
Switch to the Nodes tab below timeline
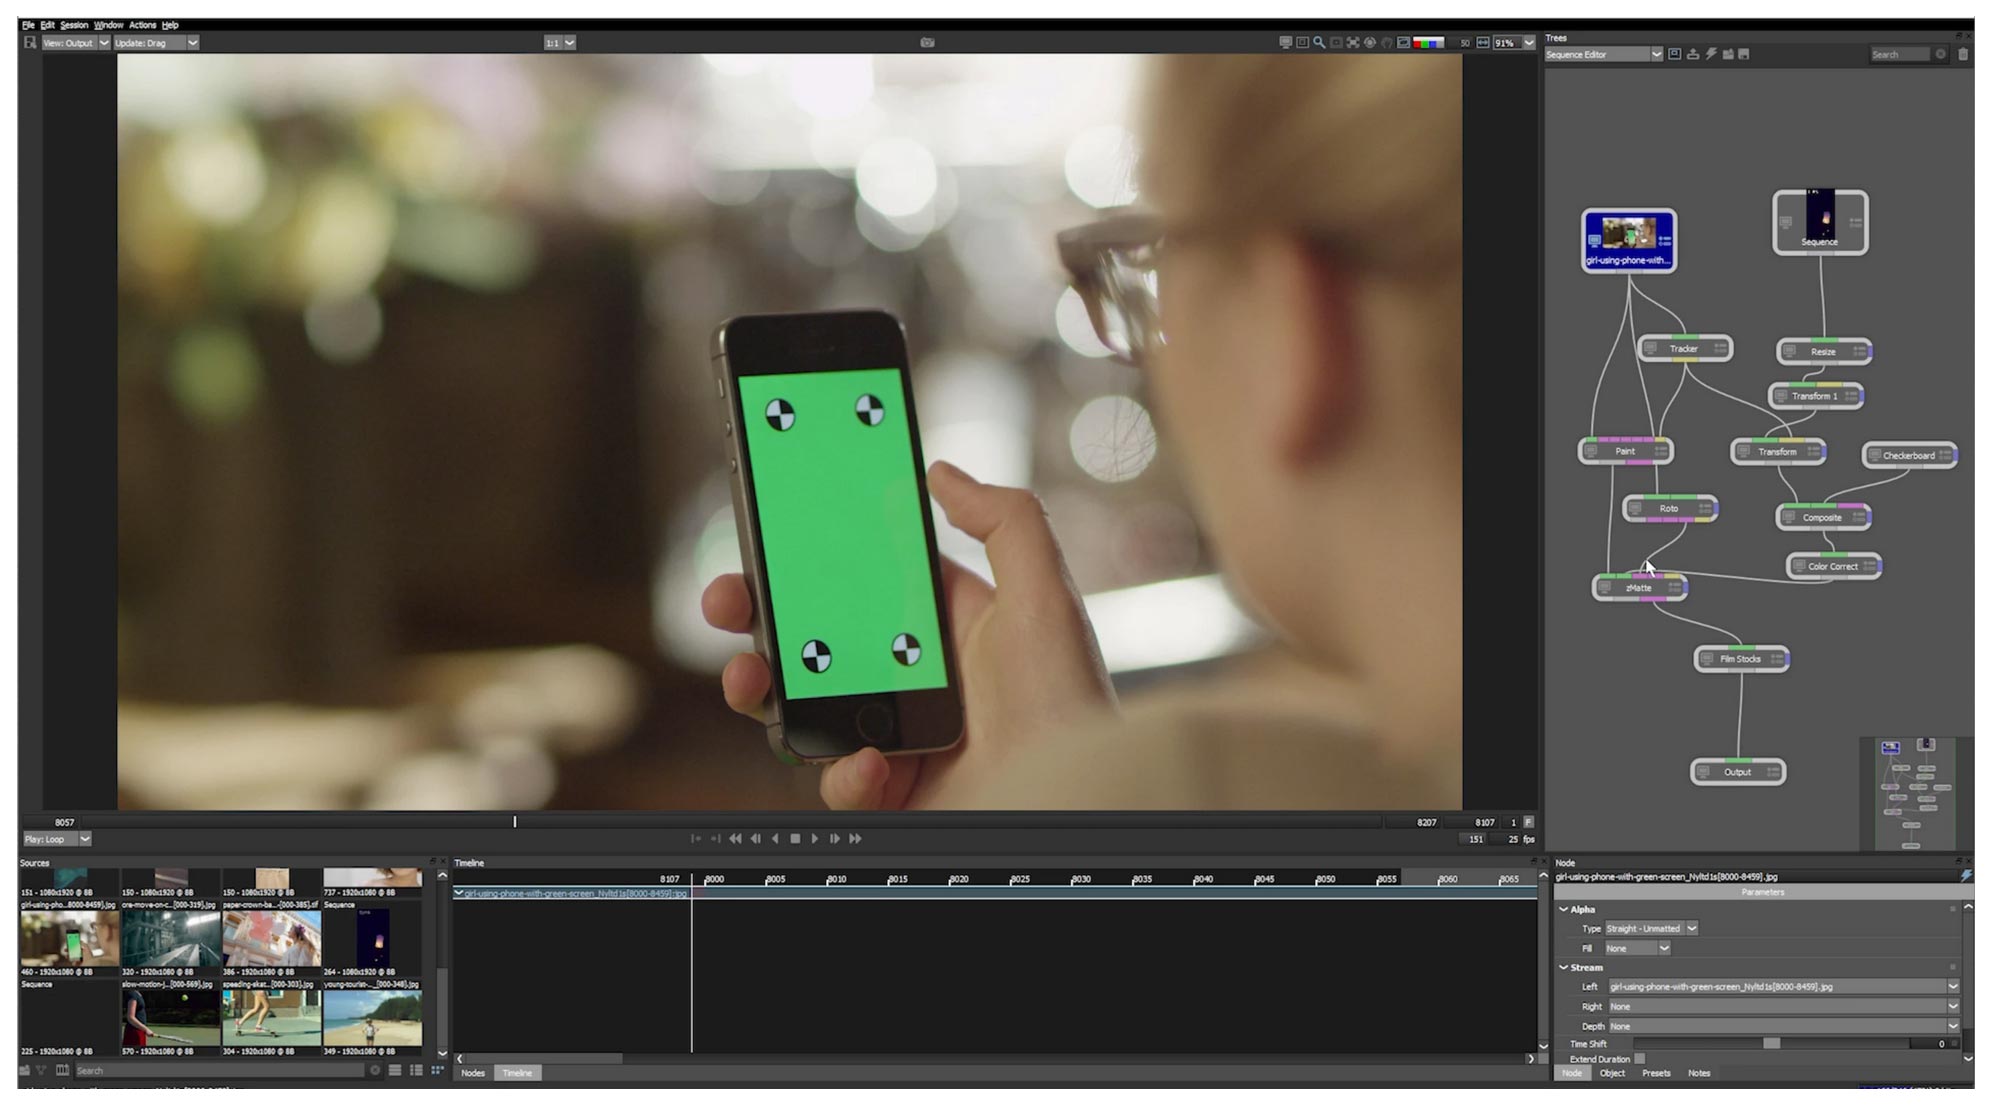pyautogui.click(x=473, y=1073)
